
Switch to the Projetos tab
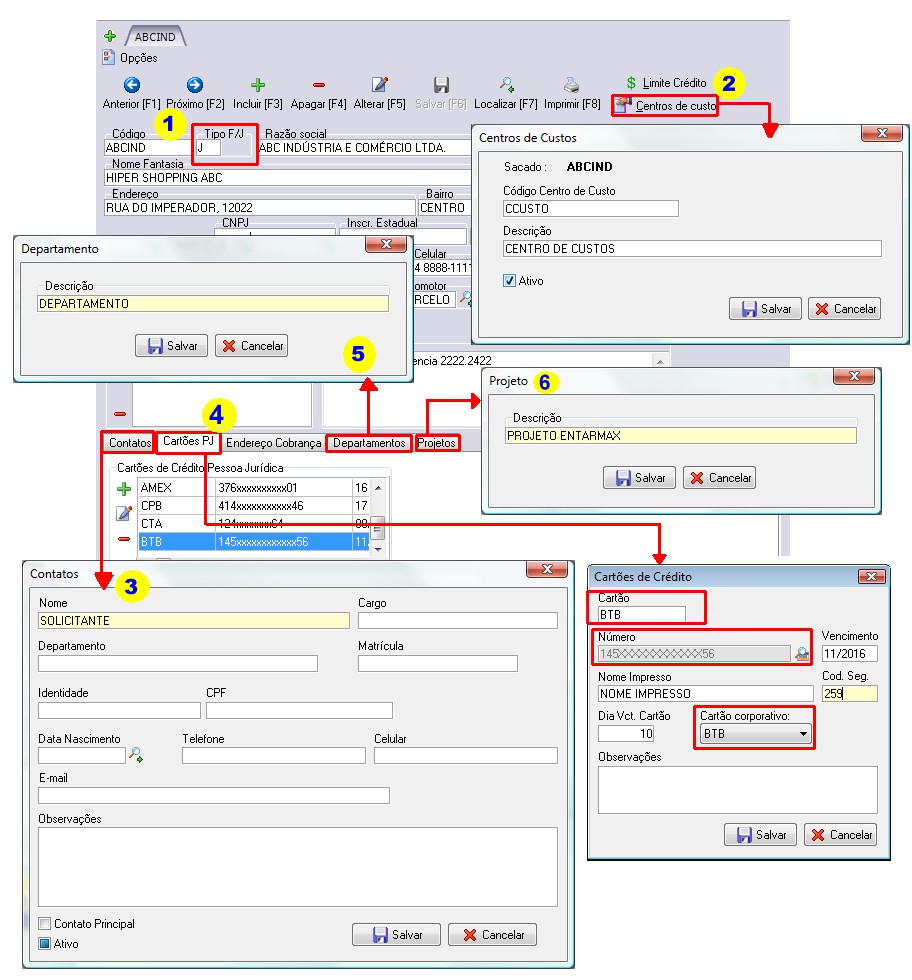(x=436, y=443)
